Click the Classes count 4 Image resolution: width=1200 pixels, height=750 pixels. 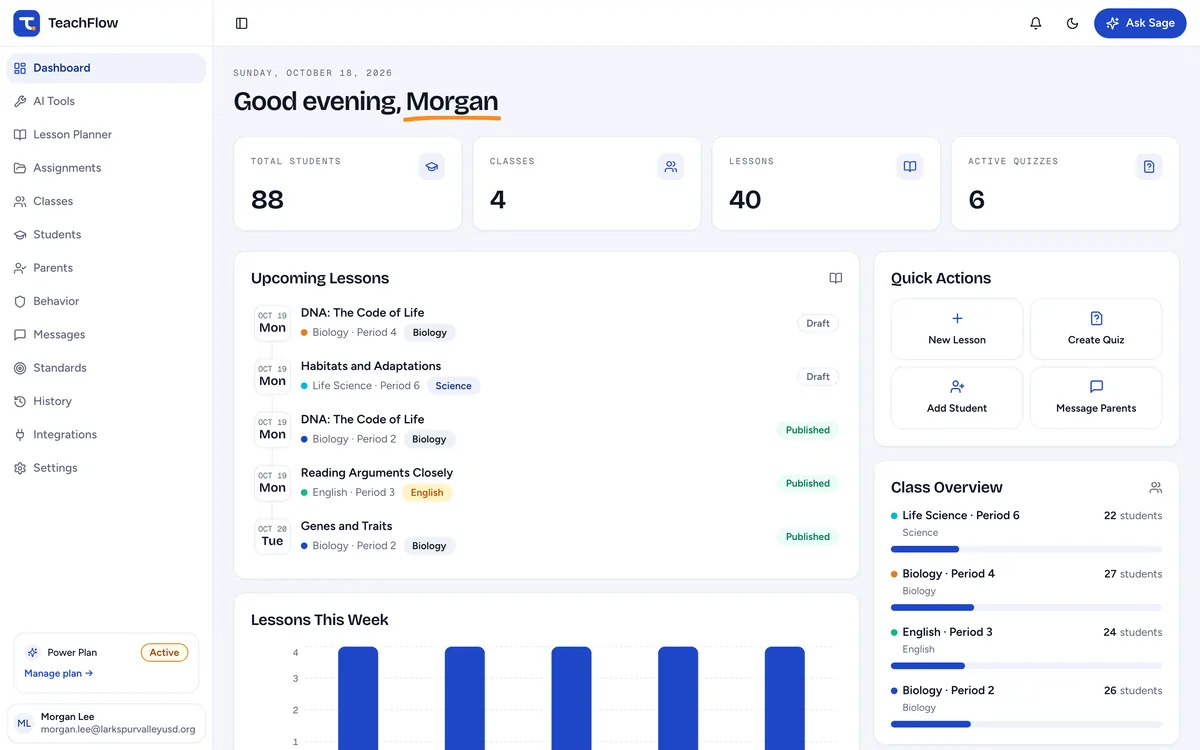coord(498,200)
